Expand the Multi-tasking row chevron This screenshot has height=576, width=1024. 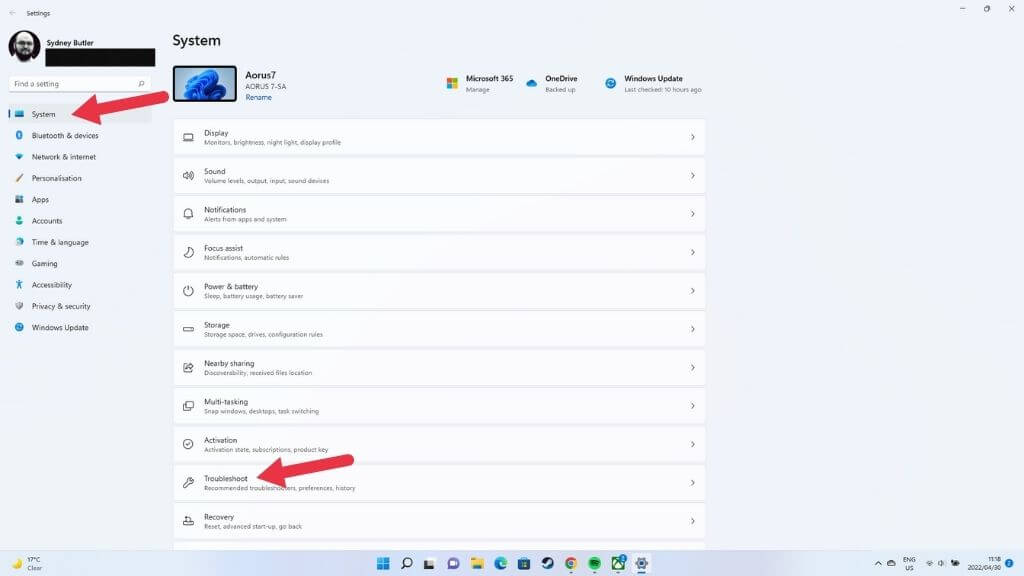[692, 406]
